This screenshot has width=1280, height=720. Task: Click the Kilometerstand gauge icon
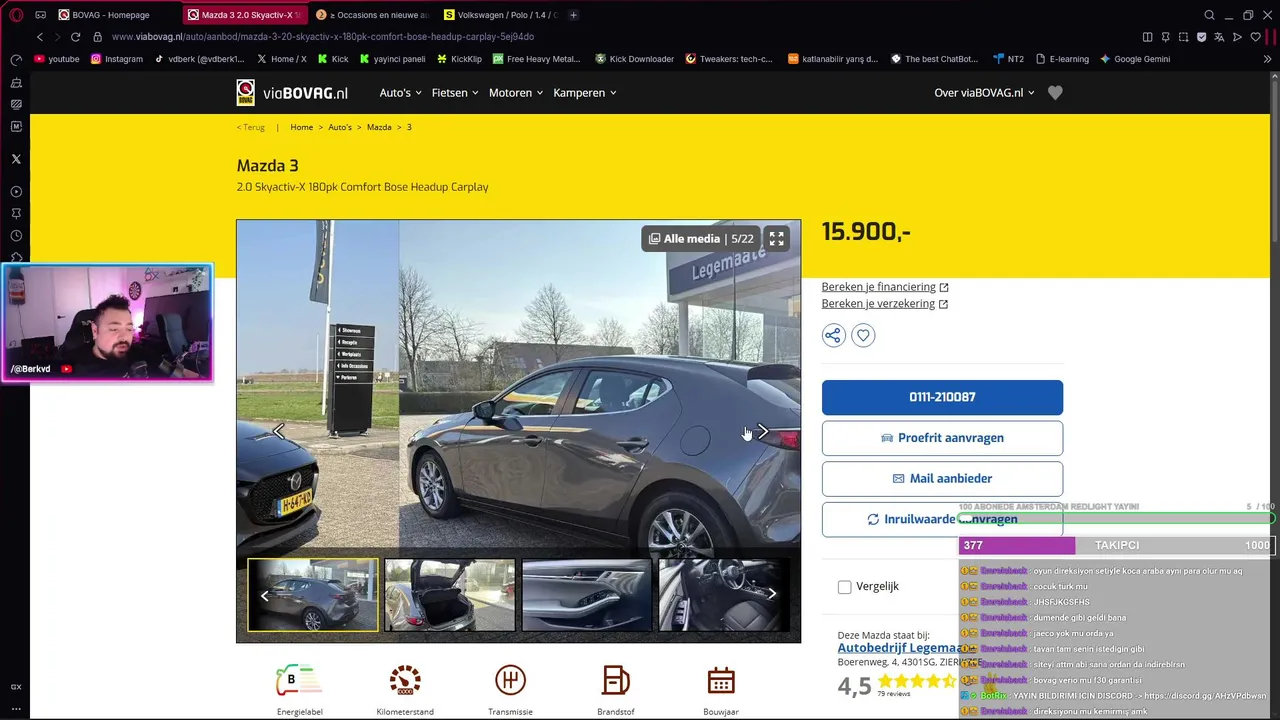[405, 681]
